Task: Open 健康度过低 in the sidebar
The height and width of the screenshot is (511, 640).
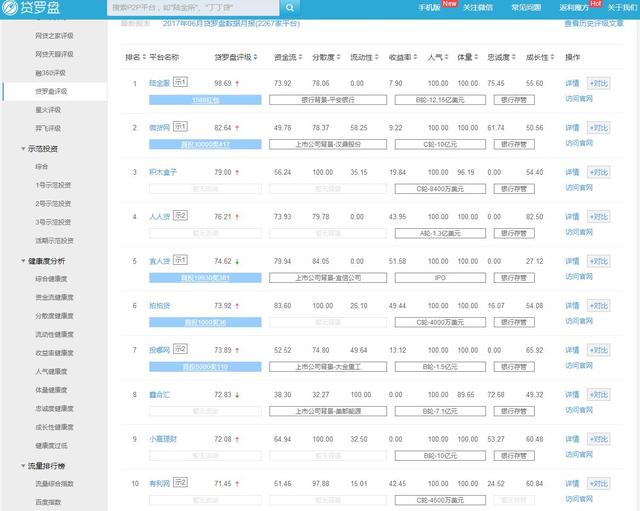Action: (x=51, y=446)
